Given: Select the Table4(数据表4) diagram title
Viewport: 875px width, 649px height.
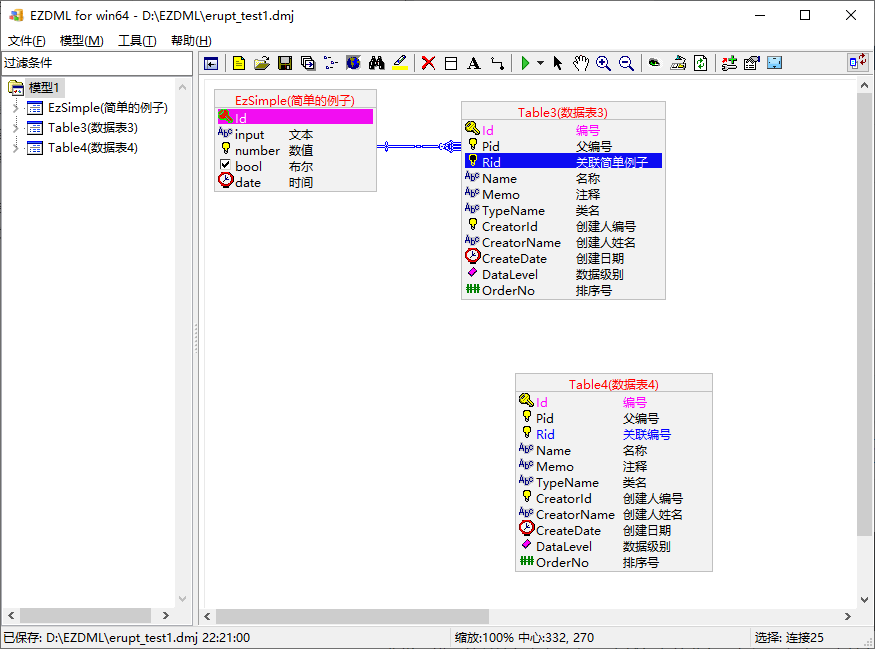Looking at the screenshot, I should click(x=613, y=384).
